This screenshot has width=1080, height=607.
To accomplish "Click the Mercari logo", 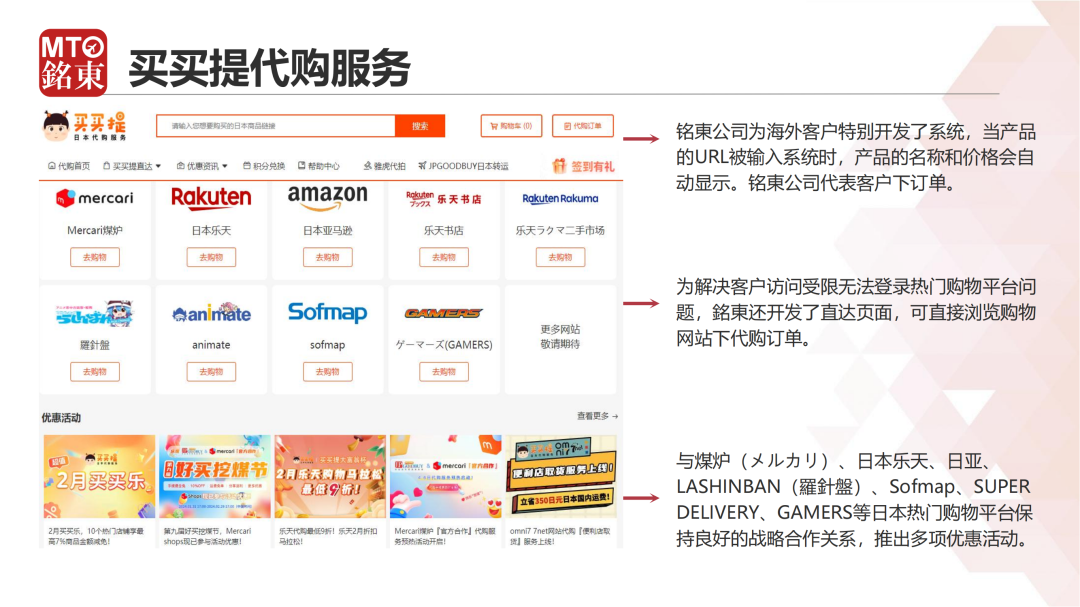I will tap(94, 198).
